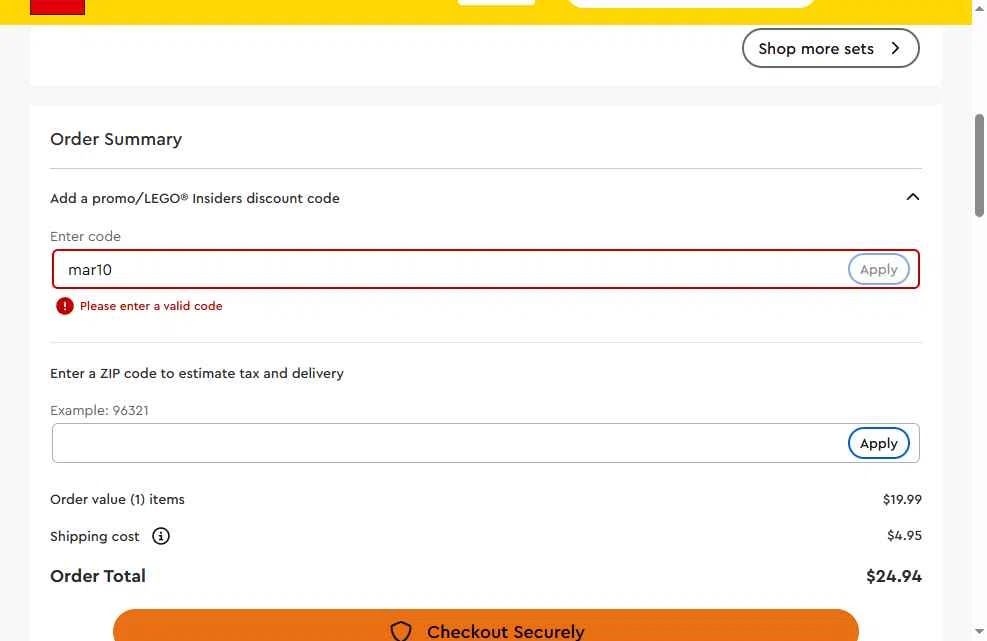Click the 'Enter code' field label

(86, 237)
